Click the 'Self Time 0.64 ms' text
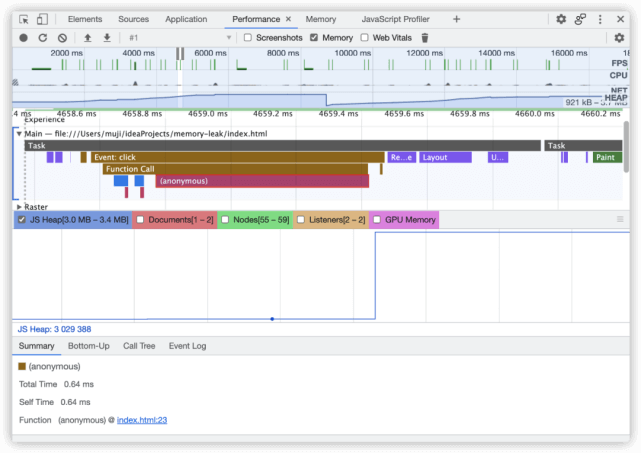This screenshot has height=453, width=641. click(x=55, y=402)
